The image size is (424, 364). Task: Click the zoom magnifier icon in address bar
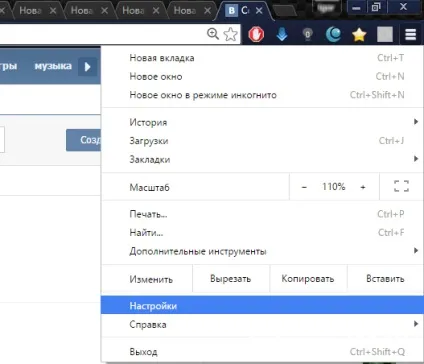(x=213, y=34)
